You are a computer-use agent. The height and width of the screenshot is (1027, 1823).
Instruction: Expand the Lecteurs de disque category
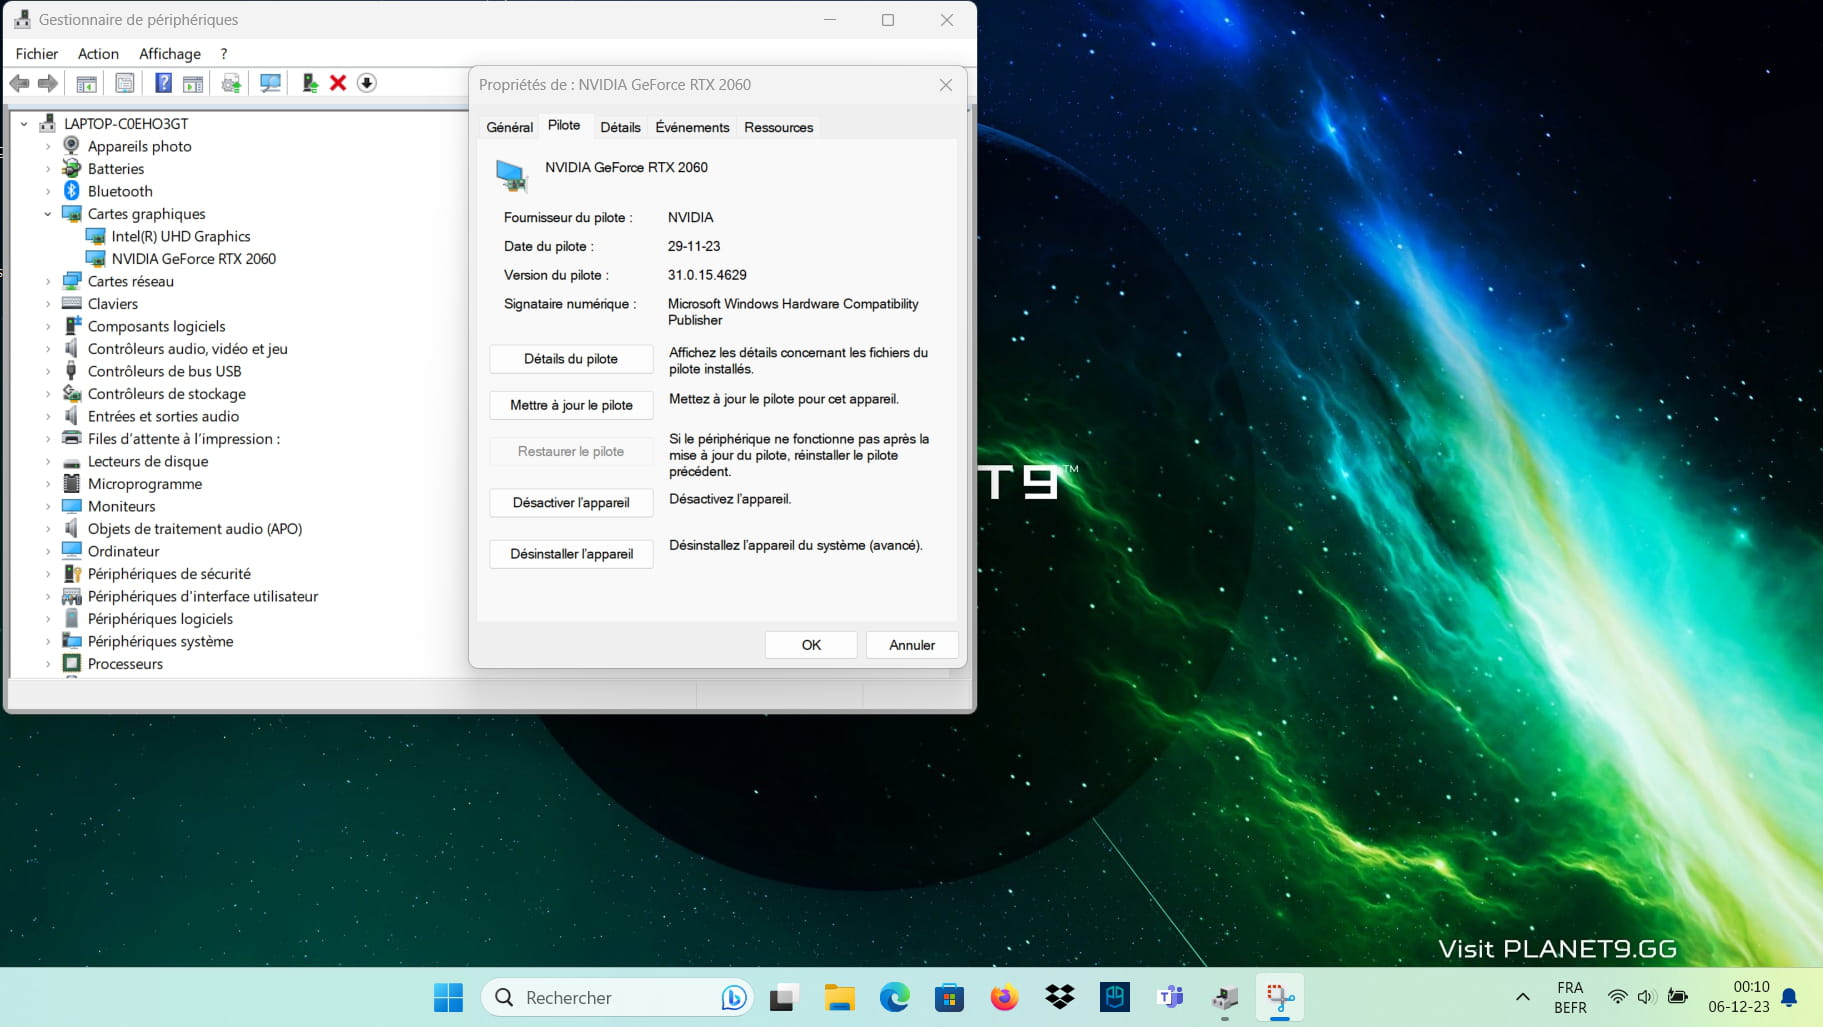(x=47, y=461)
